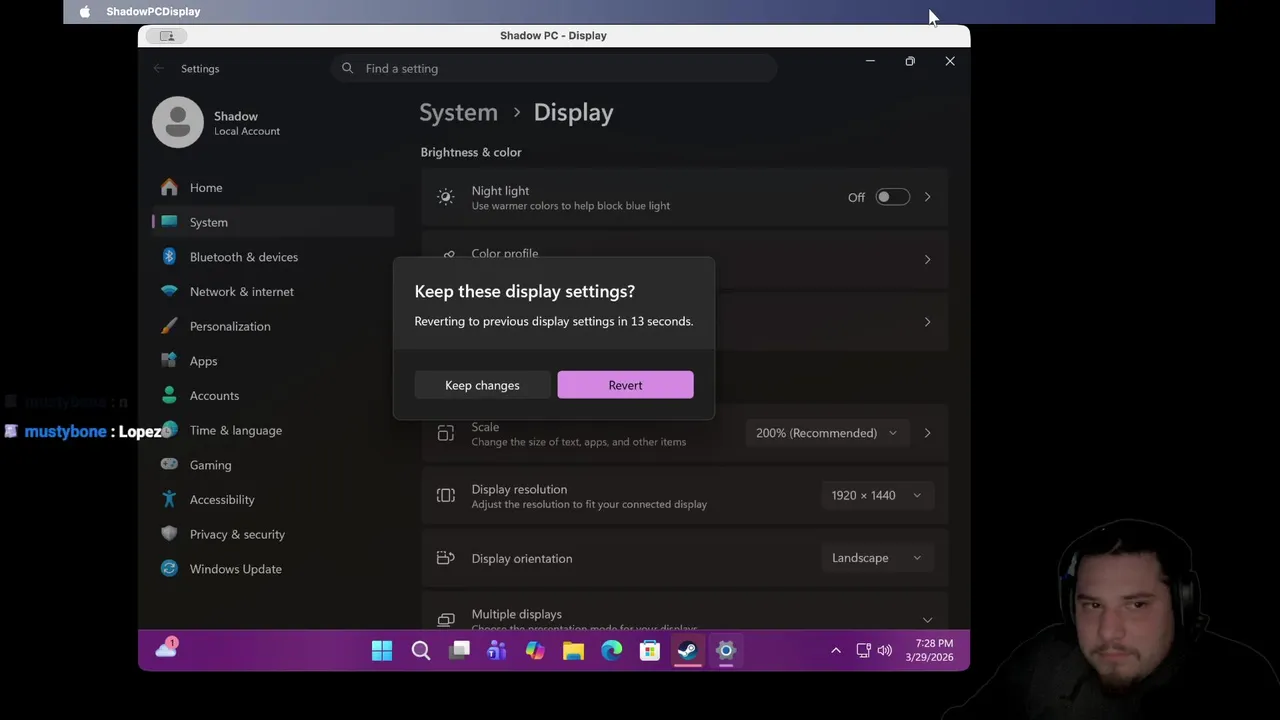Click the Windows Update refresh icon
Screen dimensions: 1280x720
coord(169,568)
